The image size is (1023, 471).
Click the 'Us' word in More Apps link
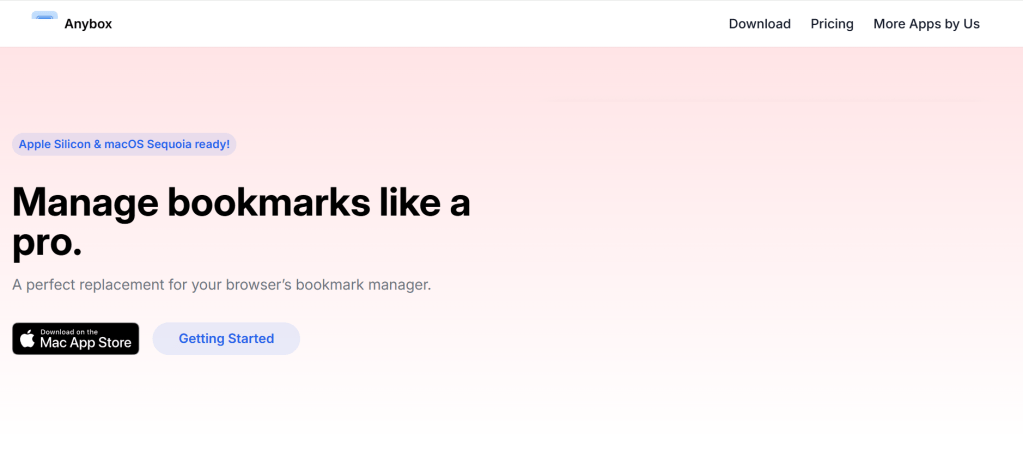971,24
